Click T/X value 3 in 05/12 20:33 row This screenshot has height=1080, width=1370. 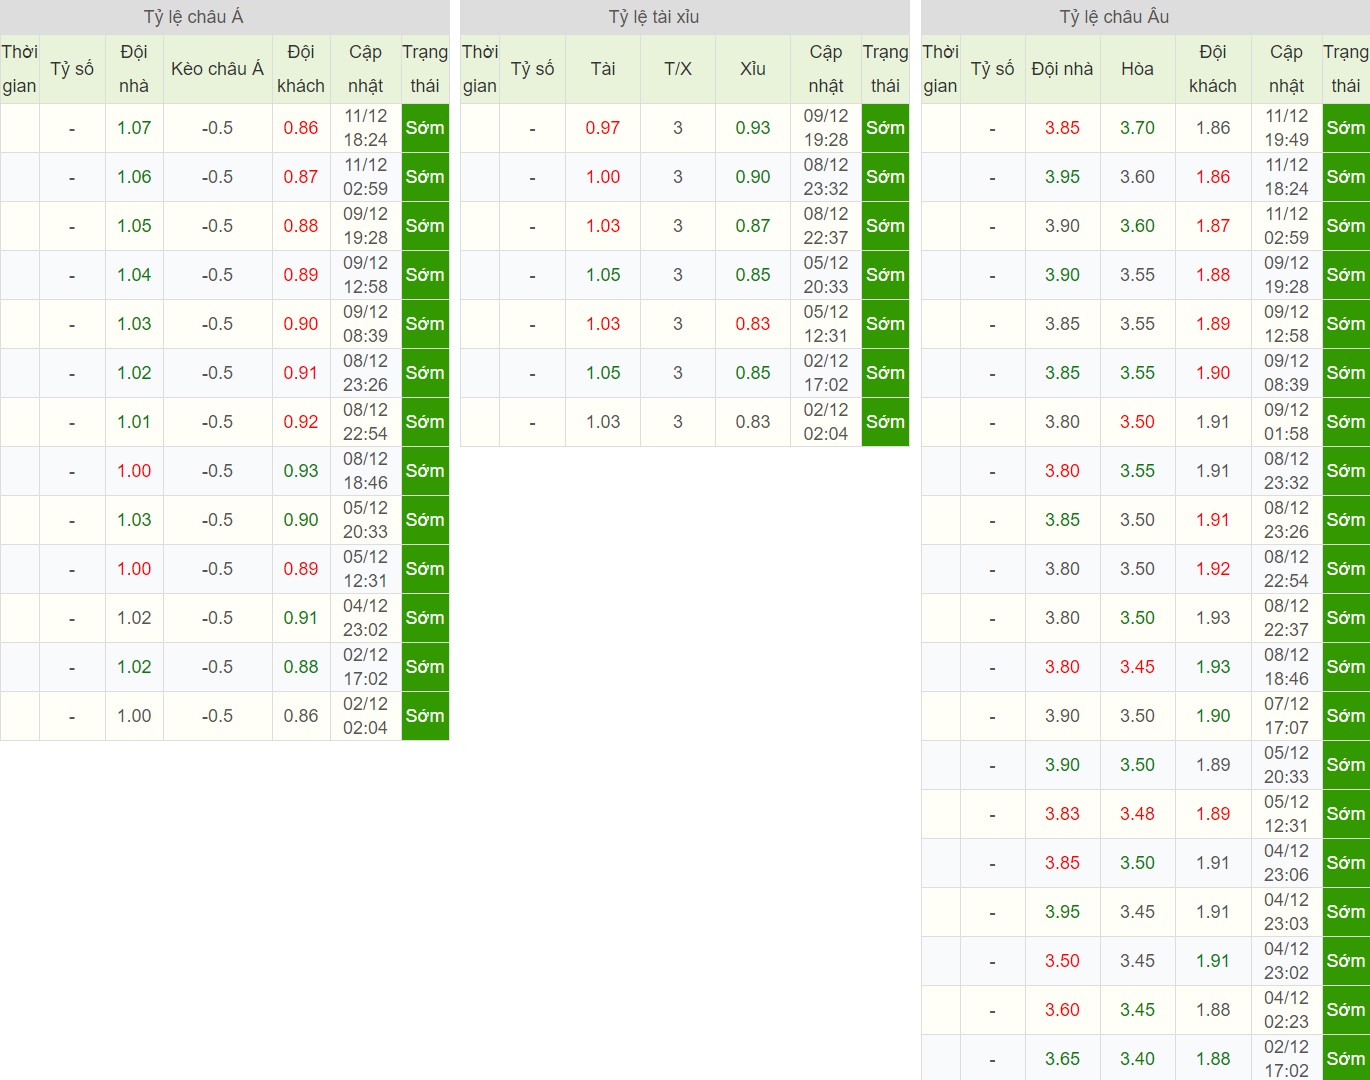tap(678, 275)
